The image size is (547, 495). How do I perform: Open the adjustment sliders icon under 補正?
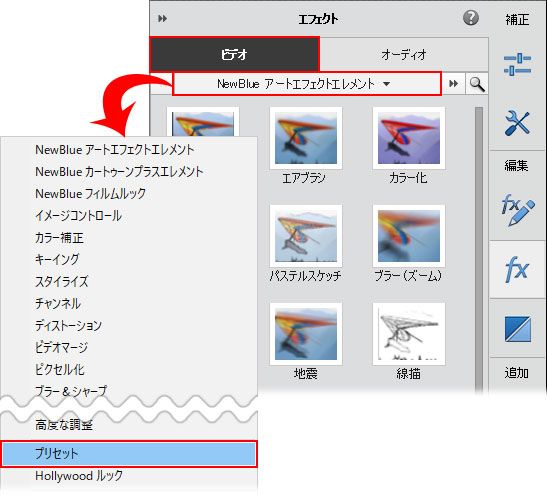pyautogui.click(x=517, y=64)
